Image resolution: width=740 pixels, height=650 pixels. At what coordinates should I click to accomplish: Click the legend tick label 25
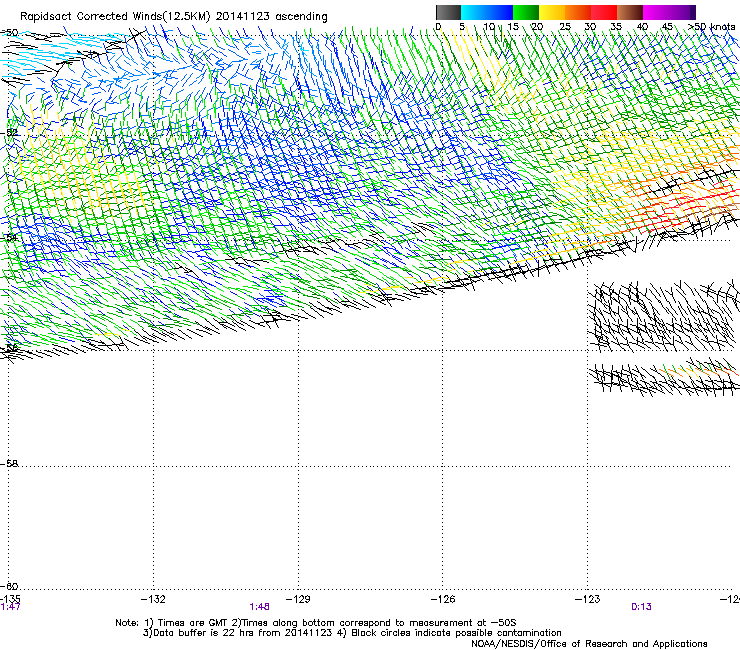pyautogui.click(x=565, y=27)
